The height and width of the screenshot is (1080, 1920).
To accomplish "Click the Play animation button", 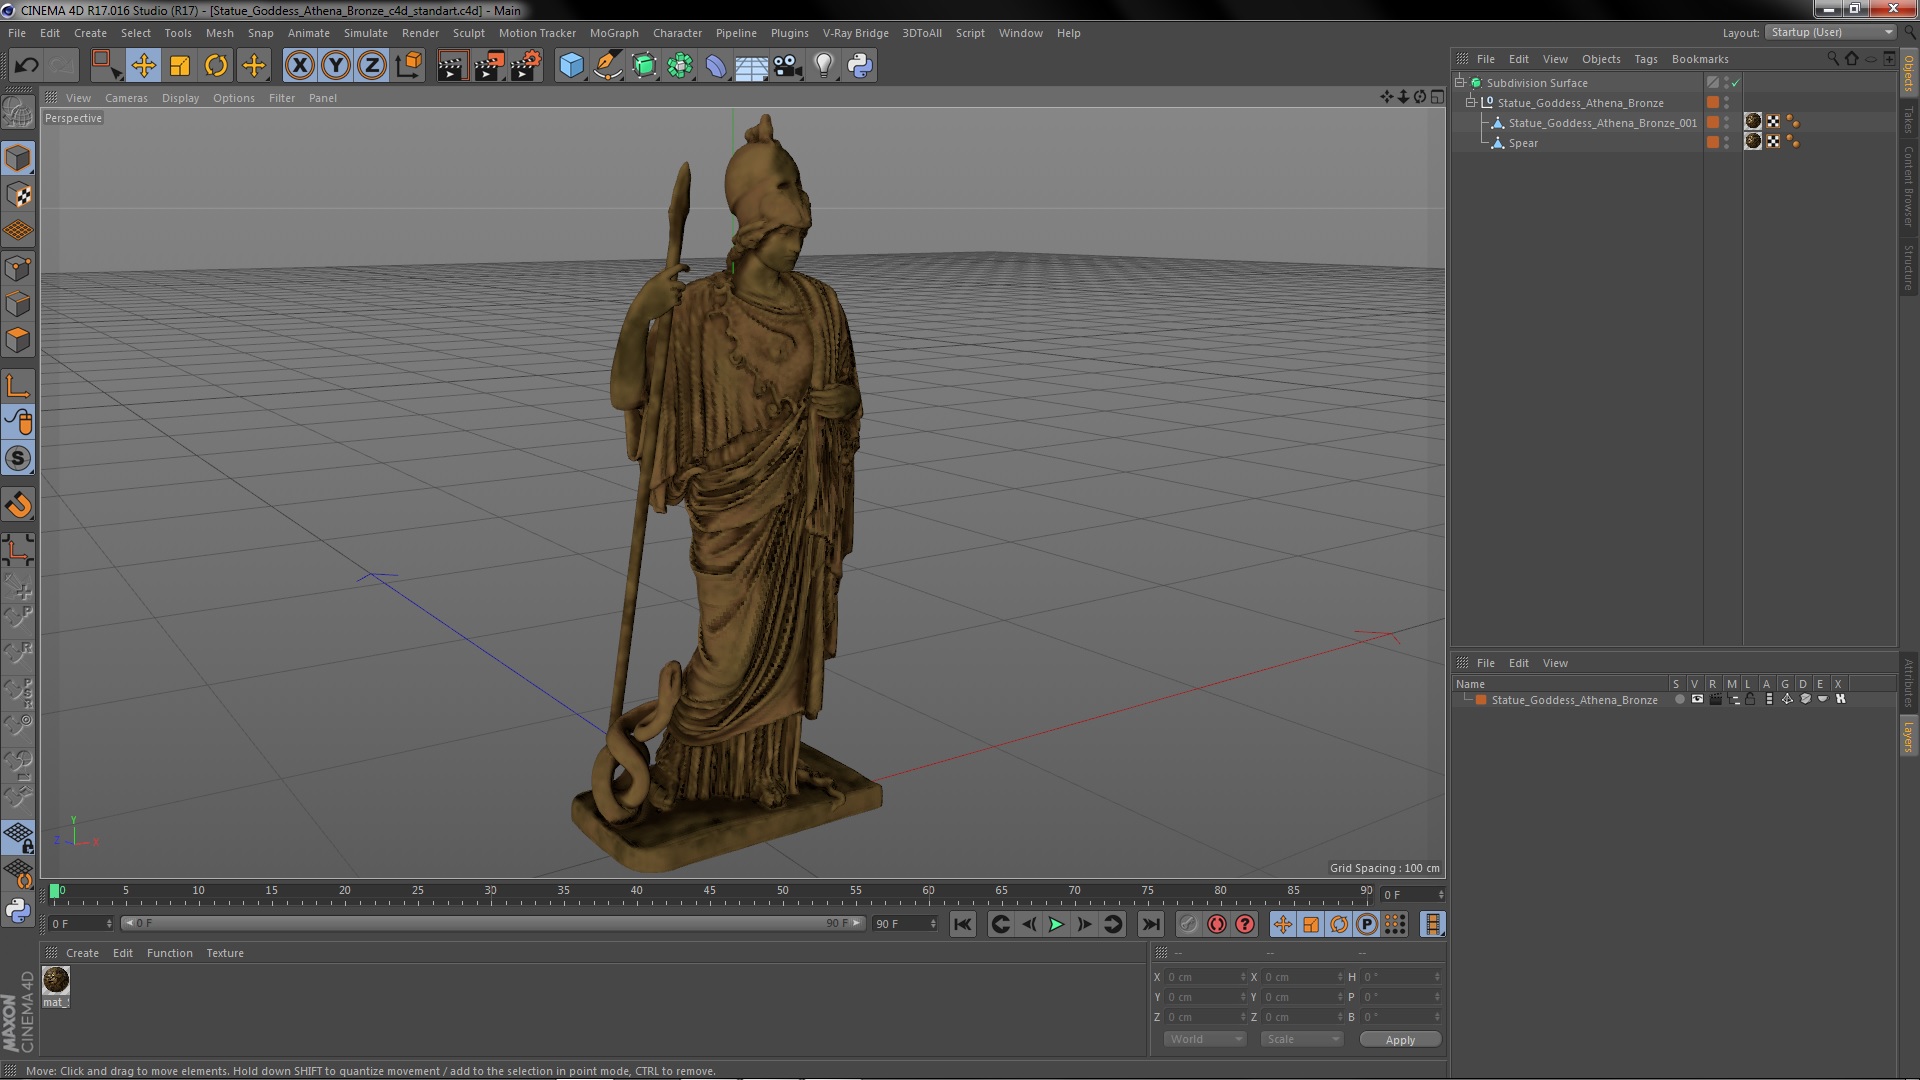I will (1056, 923).
